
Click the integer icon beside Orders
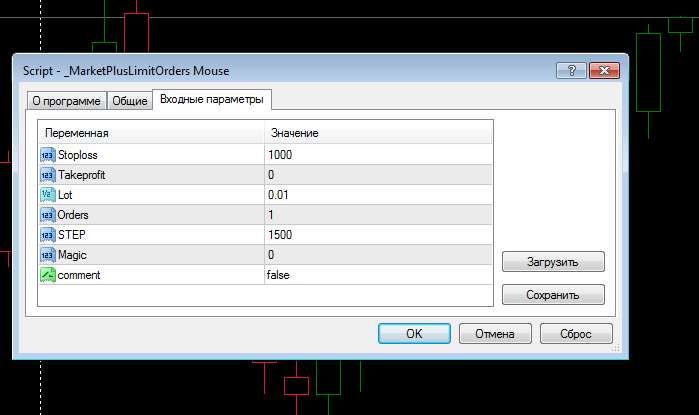(48, 215)
